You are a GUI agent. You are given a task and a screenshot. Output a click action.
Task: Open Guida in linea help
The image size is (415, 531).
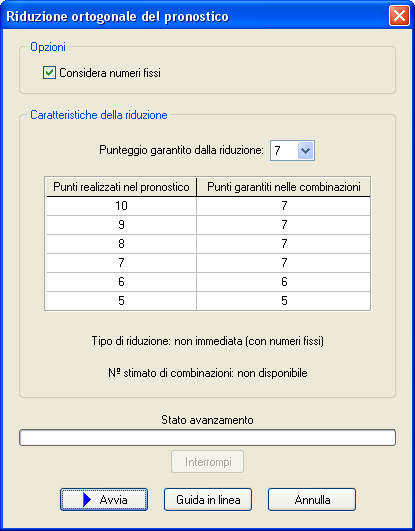click(208, 500)
